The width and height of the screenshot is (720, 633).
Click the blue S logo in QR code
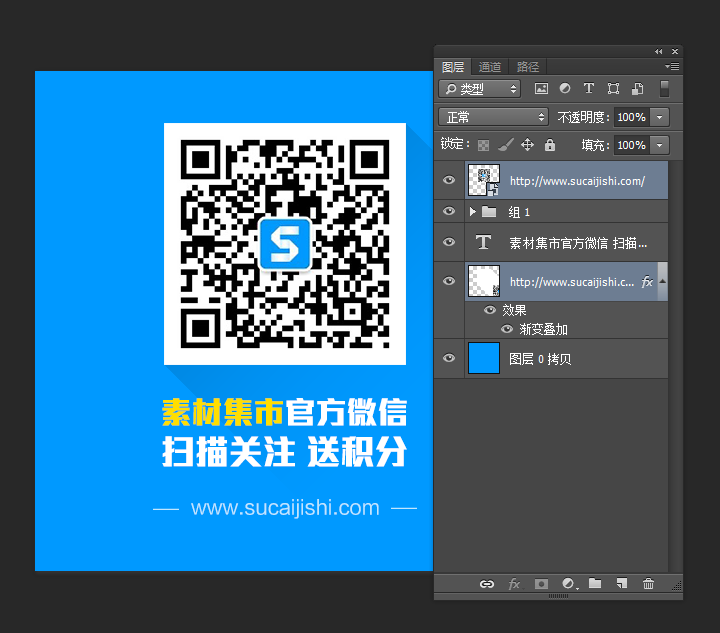tap(285, 244)
